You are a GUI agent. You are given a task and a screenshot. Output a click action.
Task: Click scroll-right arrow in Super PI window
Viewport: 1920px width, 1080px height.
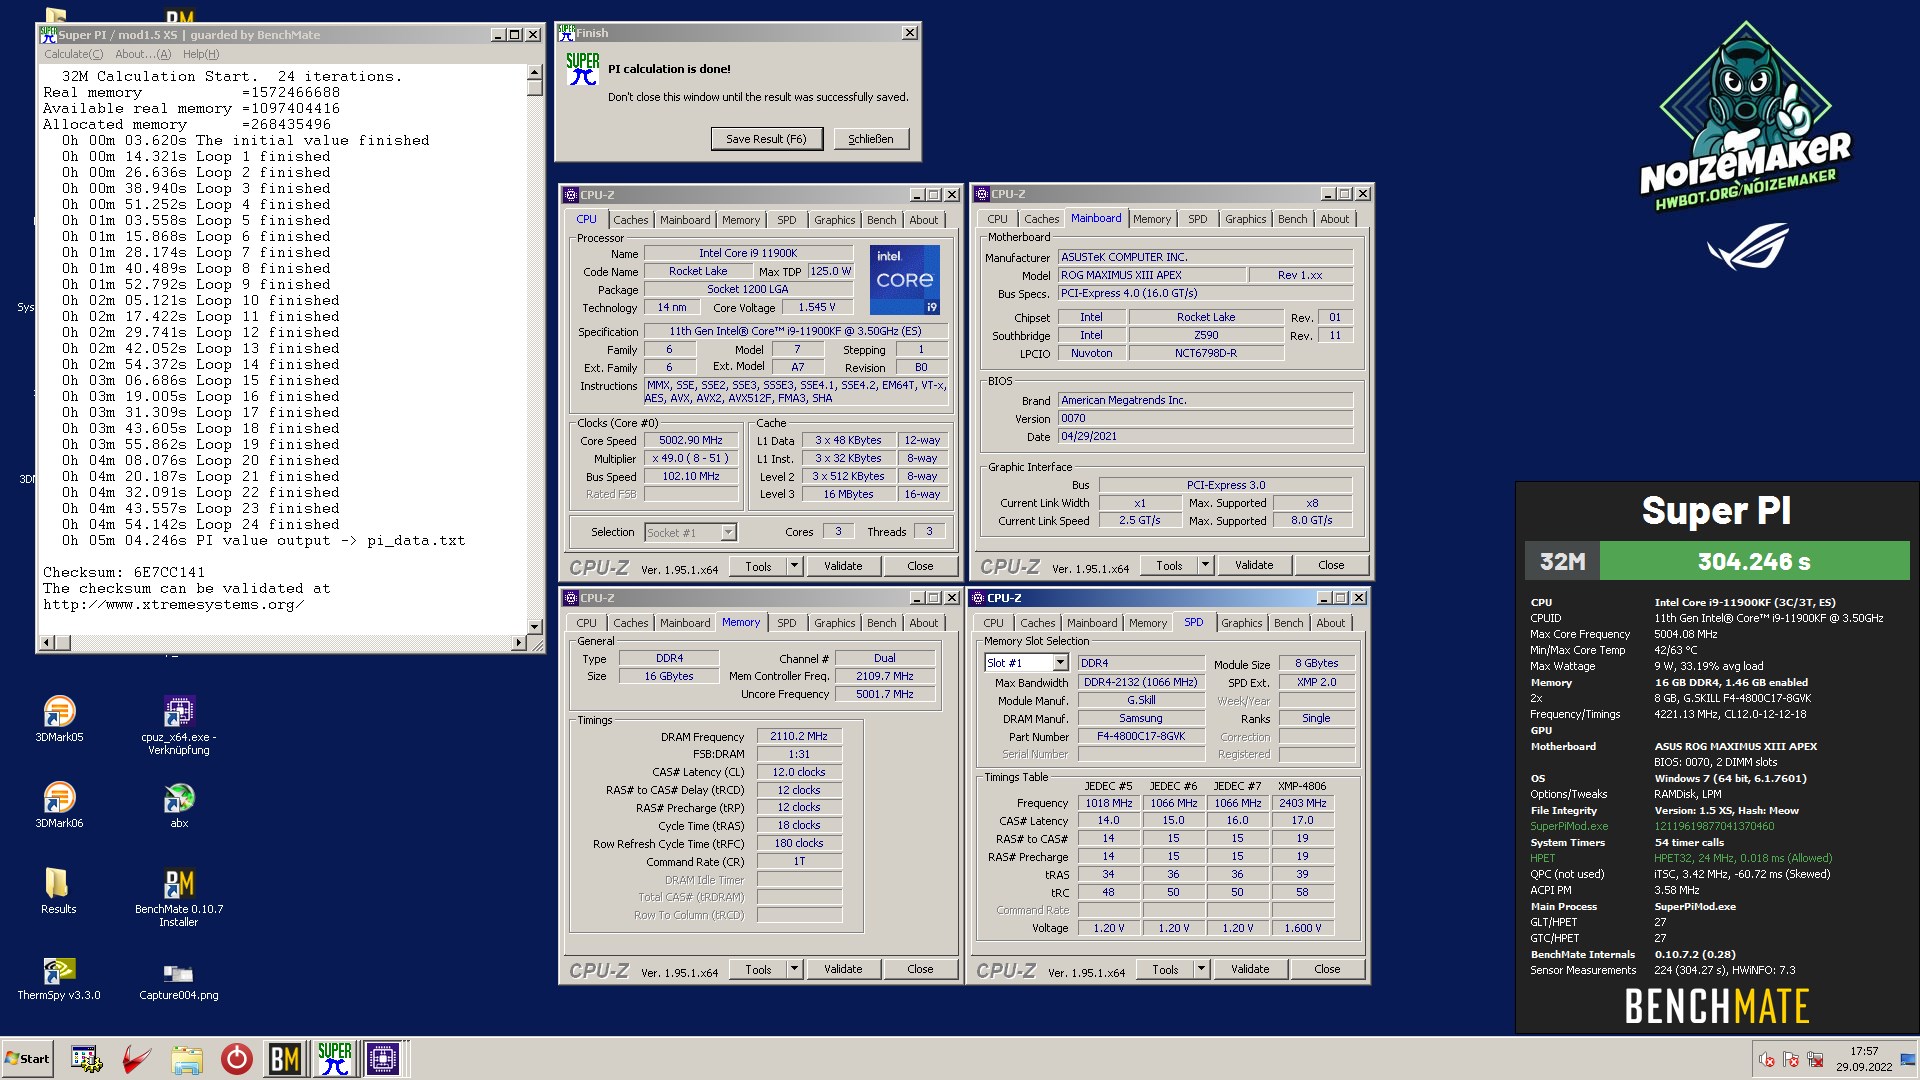519,642
